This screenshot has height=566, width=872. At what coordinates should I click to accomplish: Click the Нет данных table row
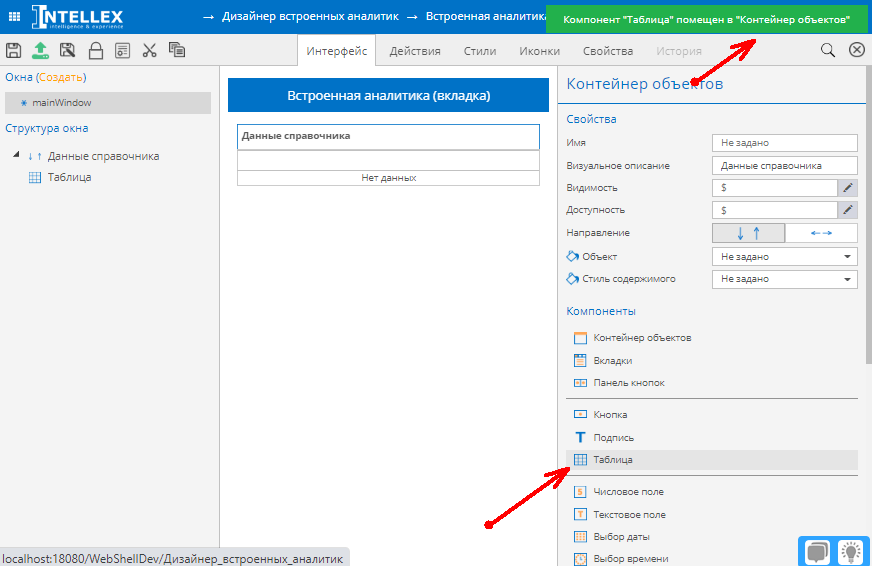pyautogui.click(x=388, y=178)
